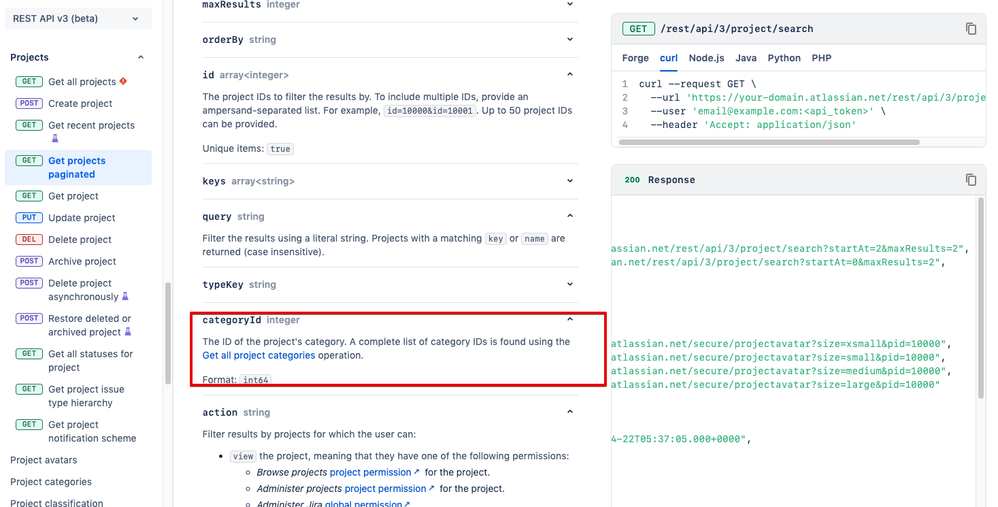Click the deprecated red diamond icon beside Get all projects

pos(123,81)
